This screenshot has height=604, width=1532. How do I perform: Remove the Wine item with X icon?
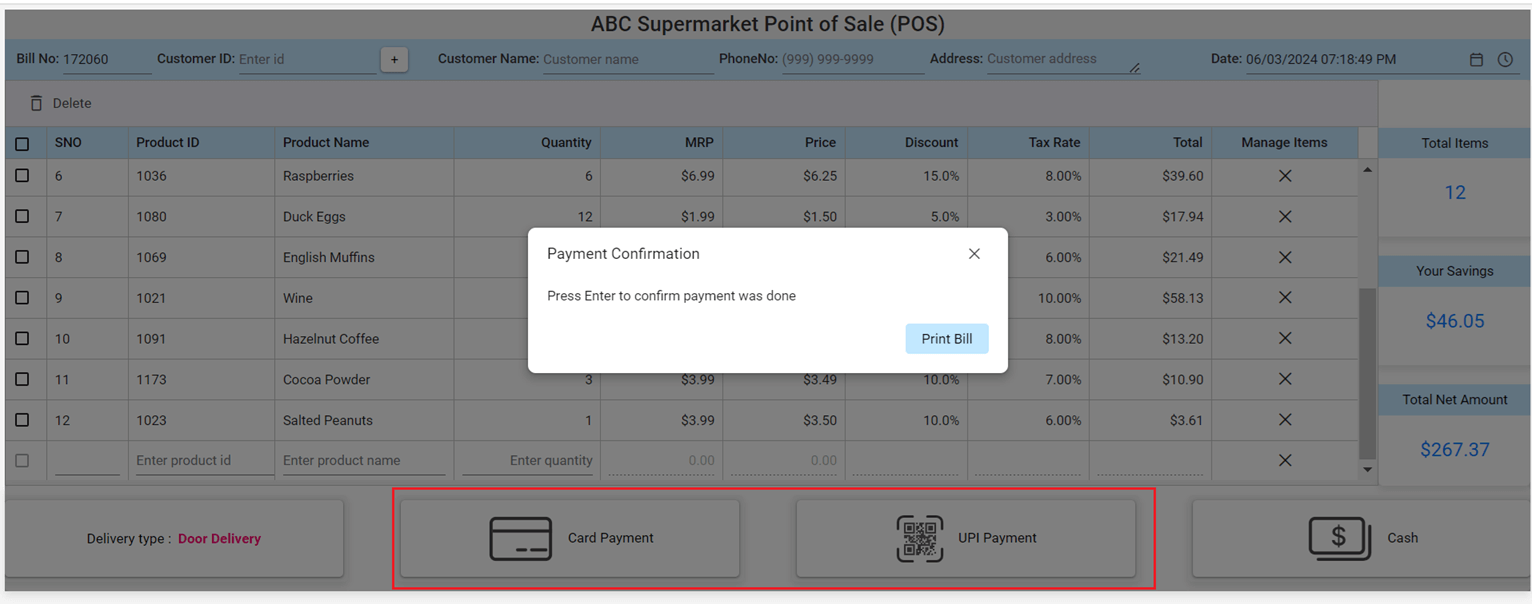pyautogui.click(x=1285, y=298)
